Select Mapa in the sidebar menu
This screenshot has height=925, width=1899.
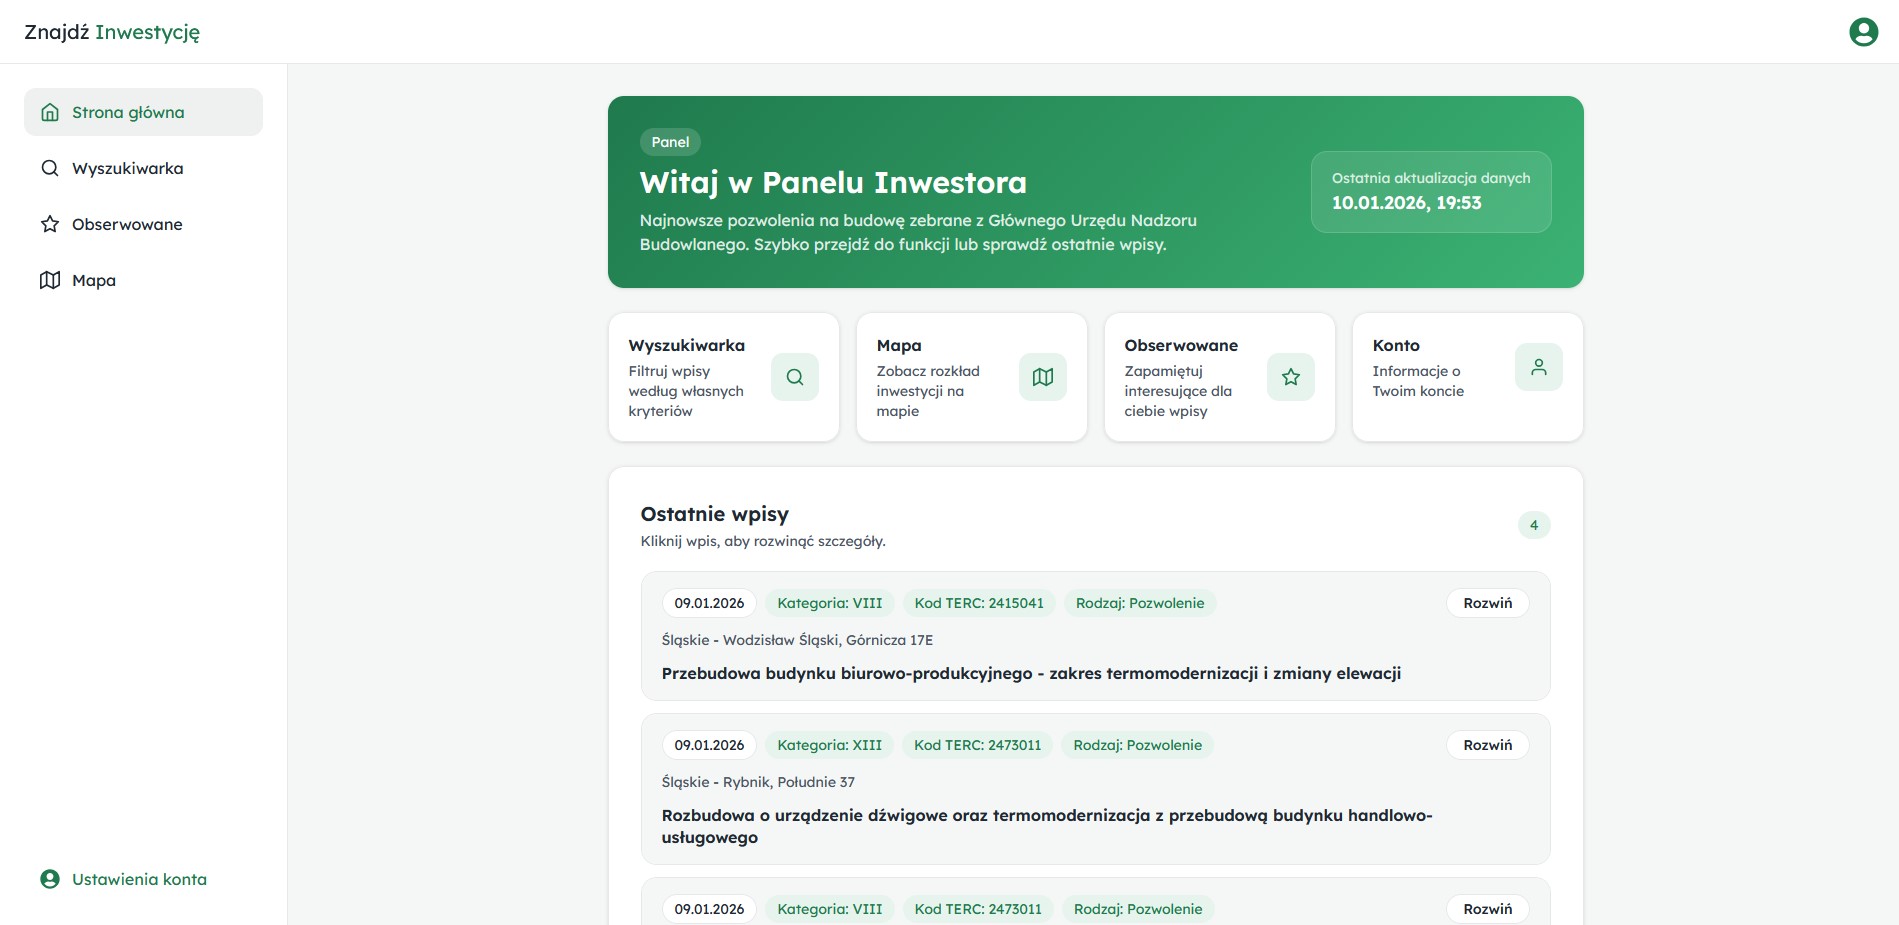(143, 280)
